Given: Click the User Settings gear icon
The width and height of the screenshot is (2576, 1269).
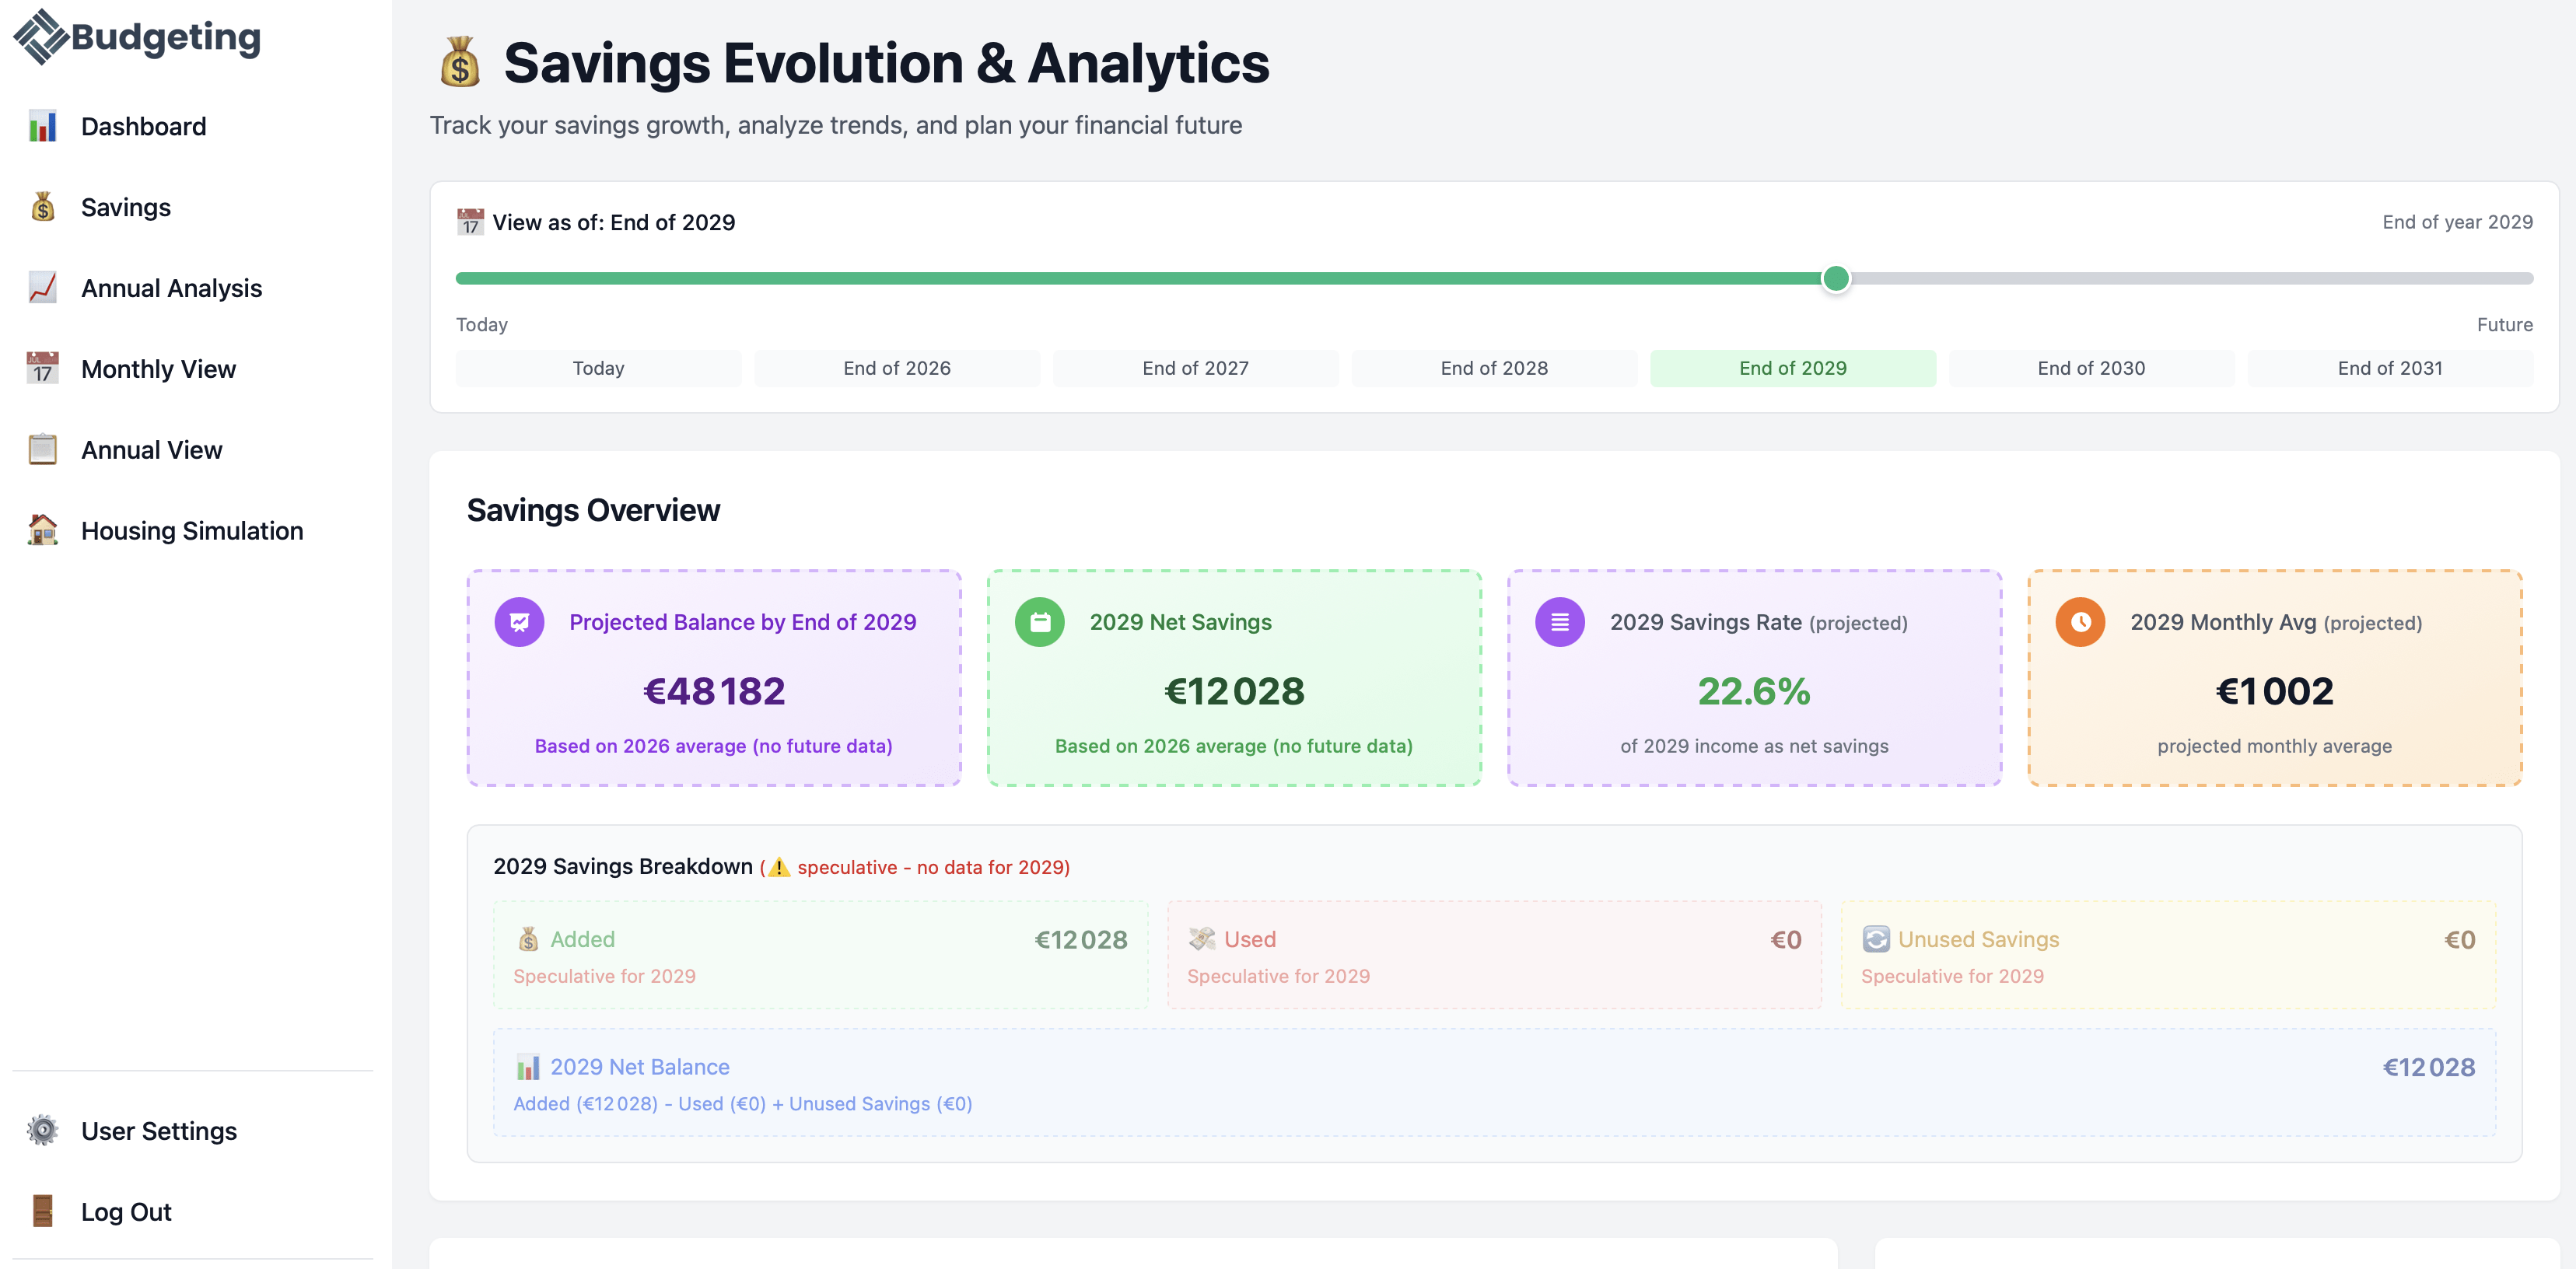Looking at the screenshot, I should point(43,1130).
